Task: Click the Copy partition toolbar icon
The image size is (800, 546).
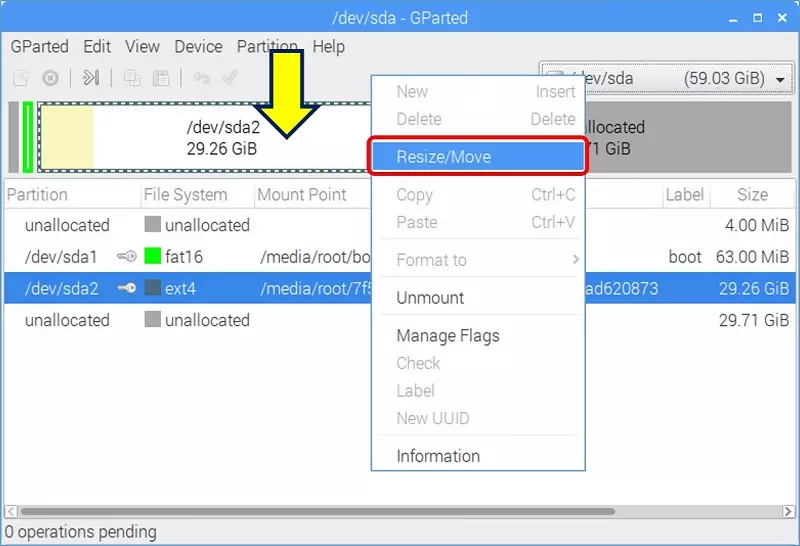Action: pyautogui.click(x=132, y=78)
